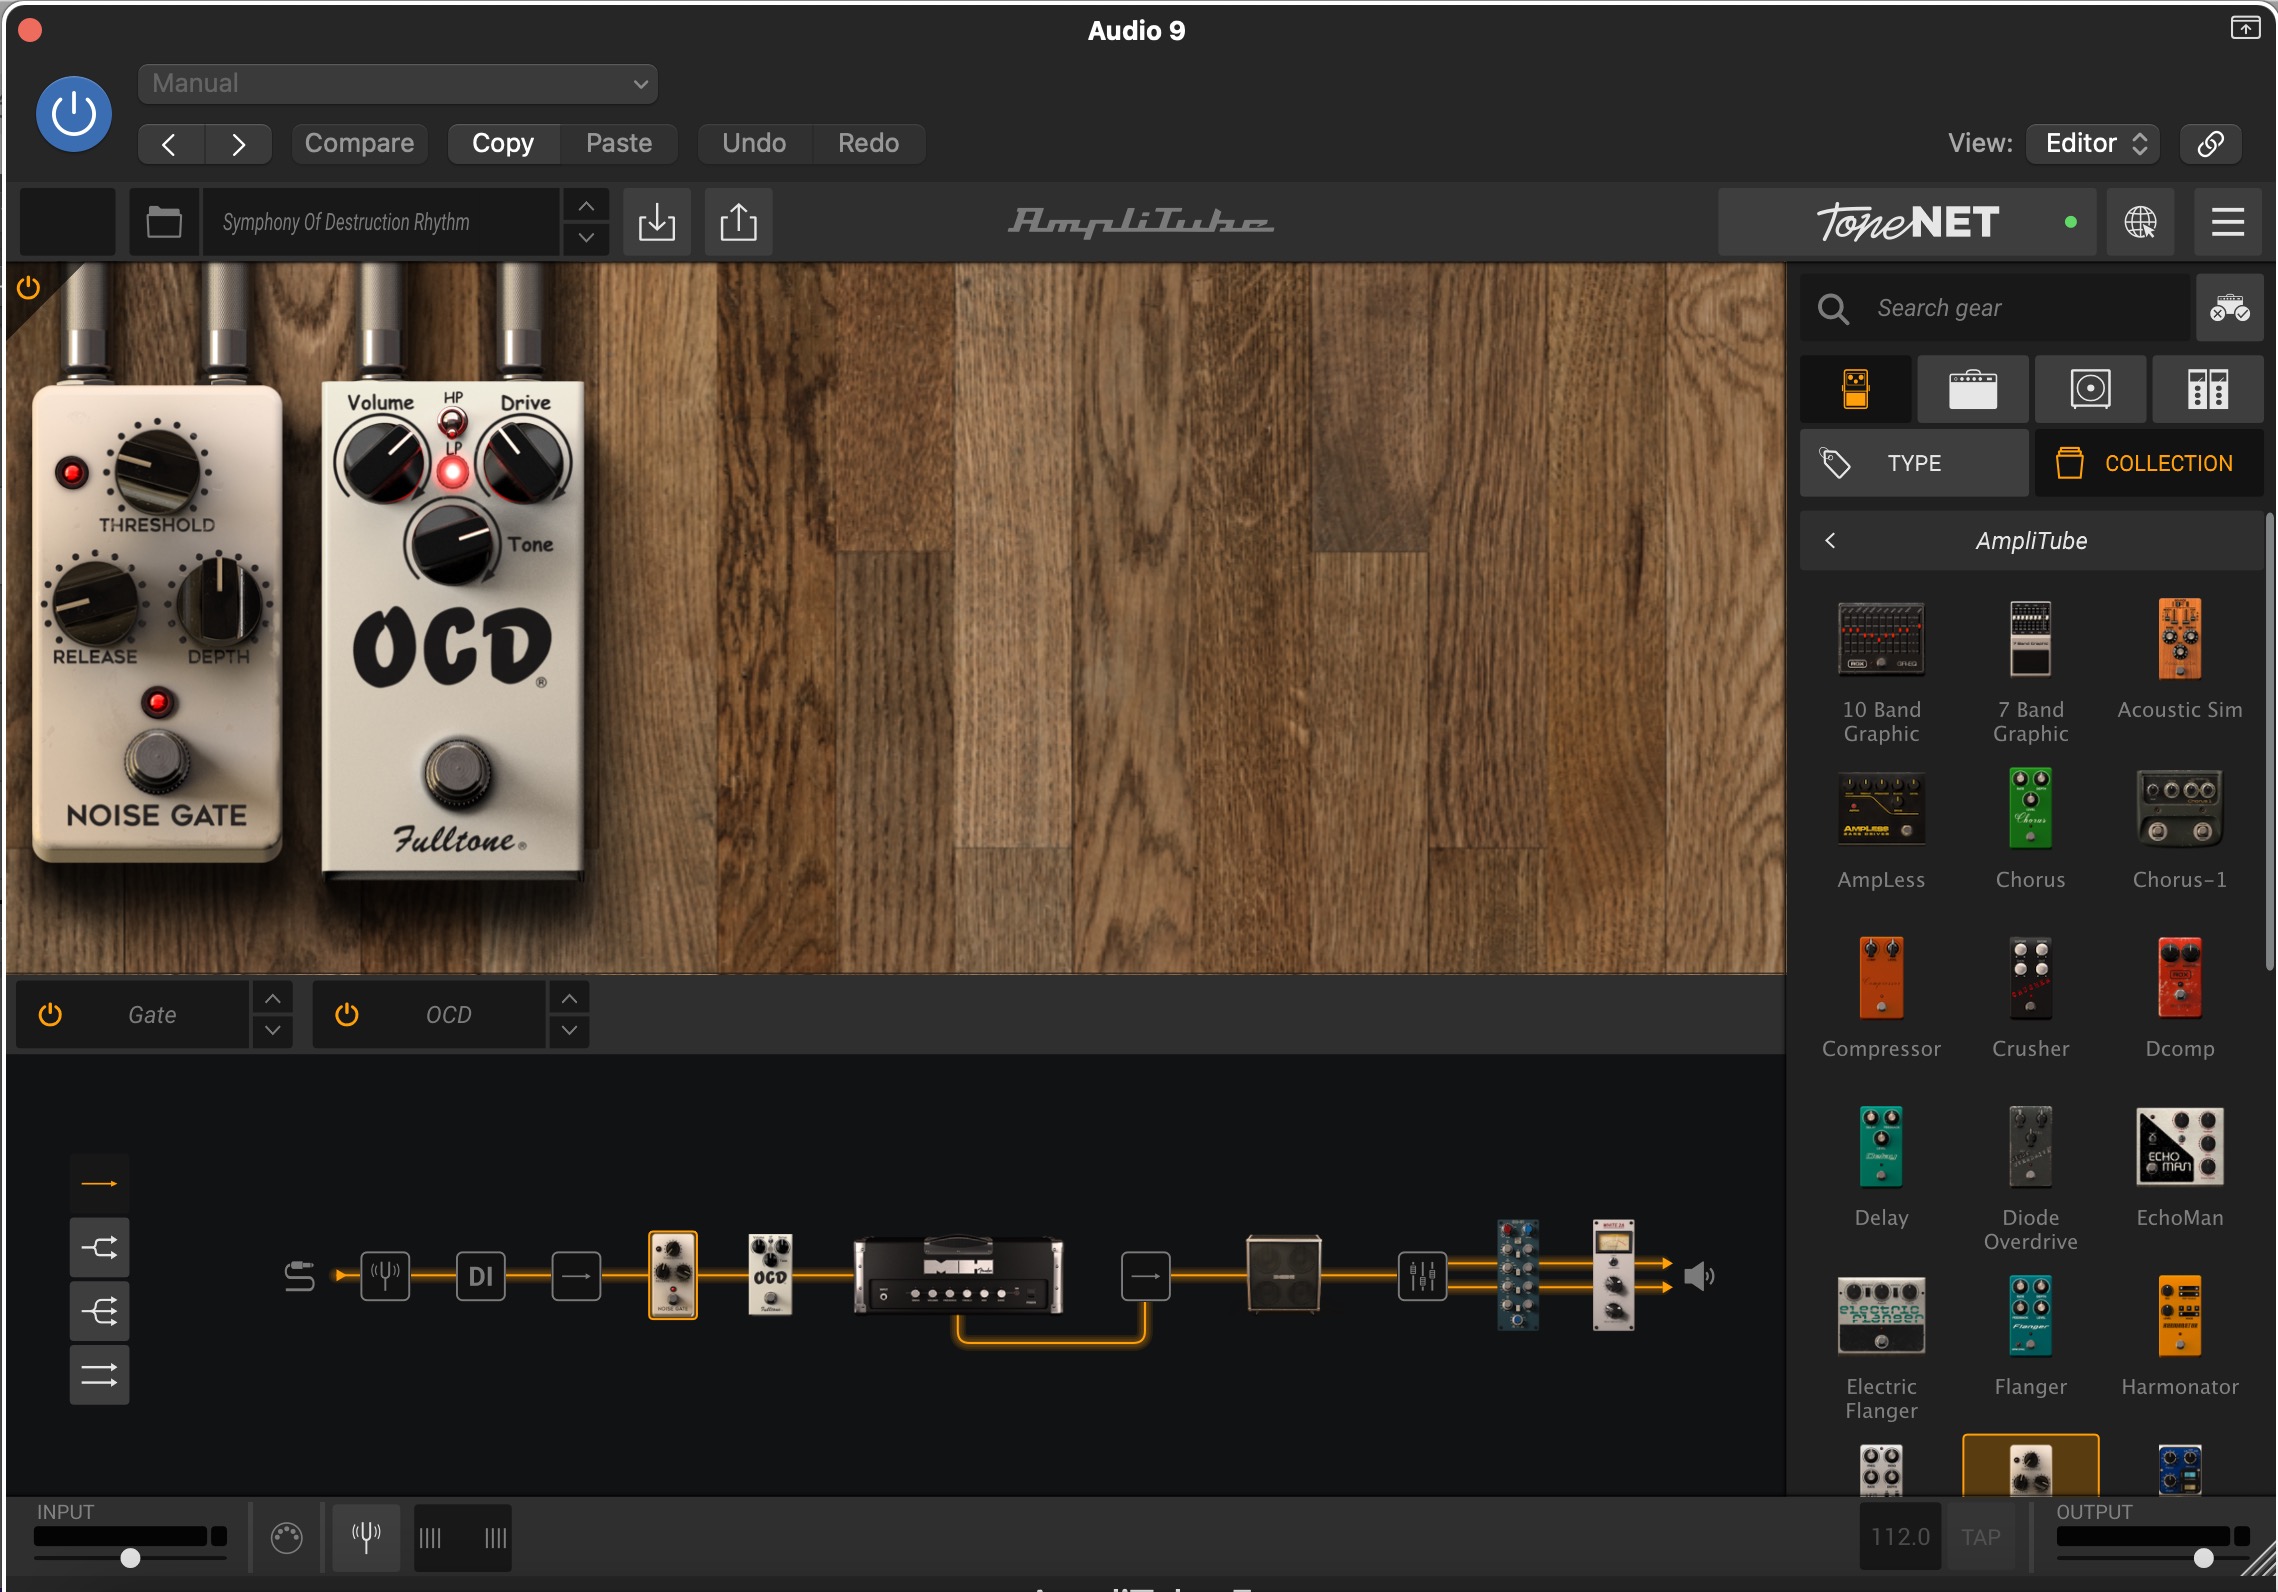This screenshot has width=2278, height=1592.
Task: Click the Noise Gate footswitch
Action: pos(157,761)
